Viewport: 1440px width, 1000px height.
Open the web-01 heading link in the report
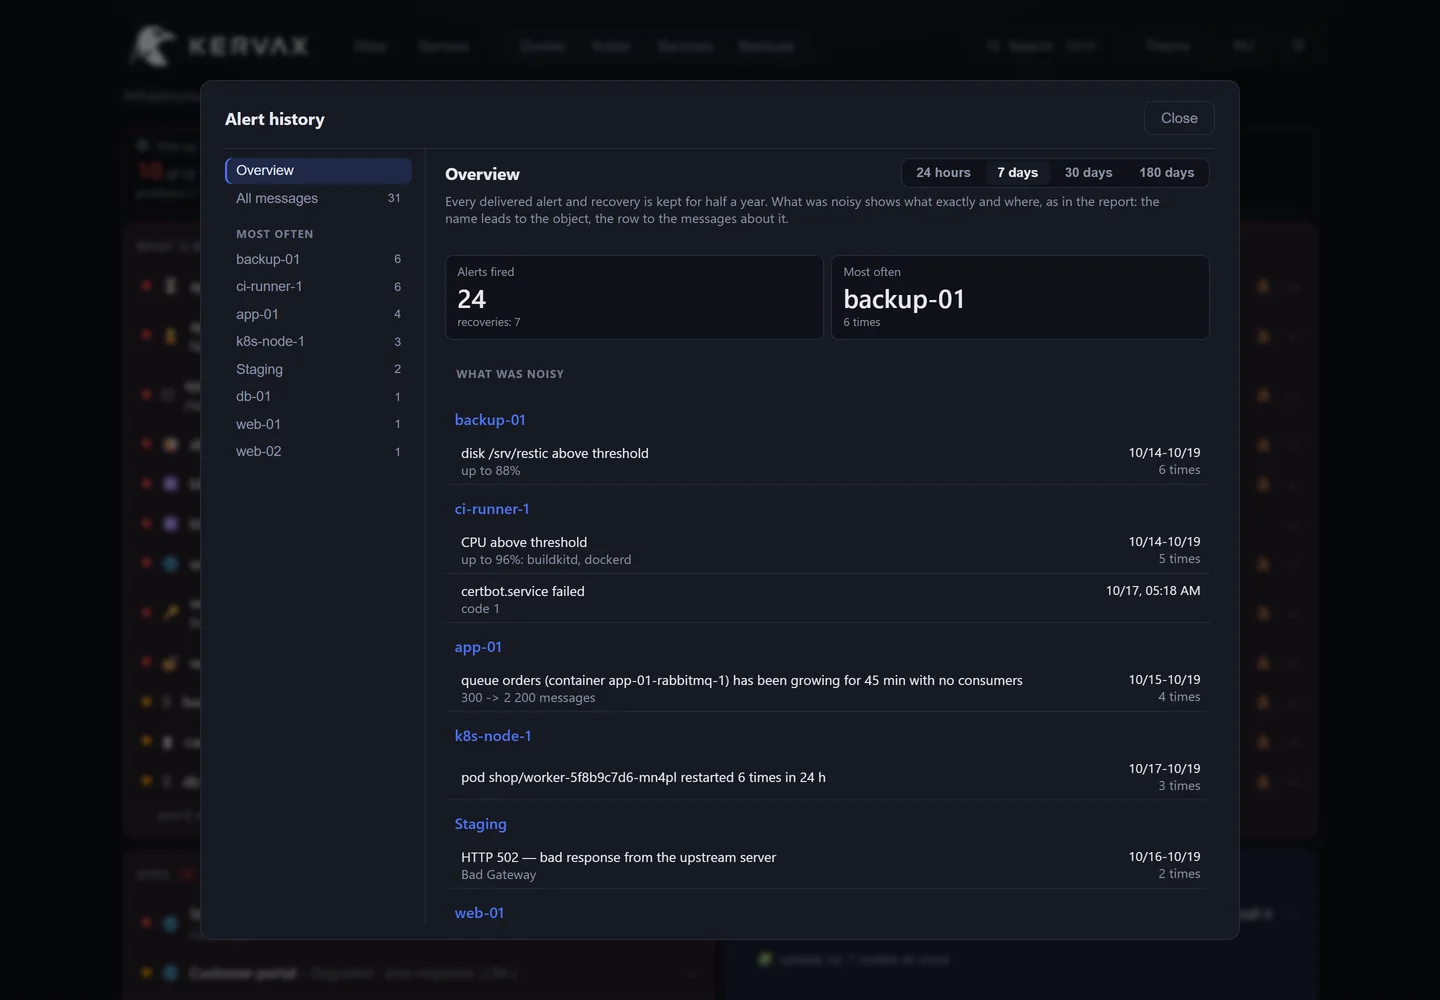click(479, 913)
